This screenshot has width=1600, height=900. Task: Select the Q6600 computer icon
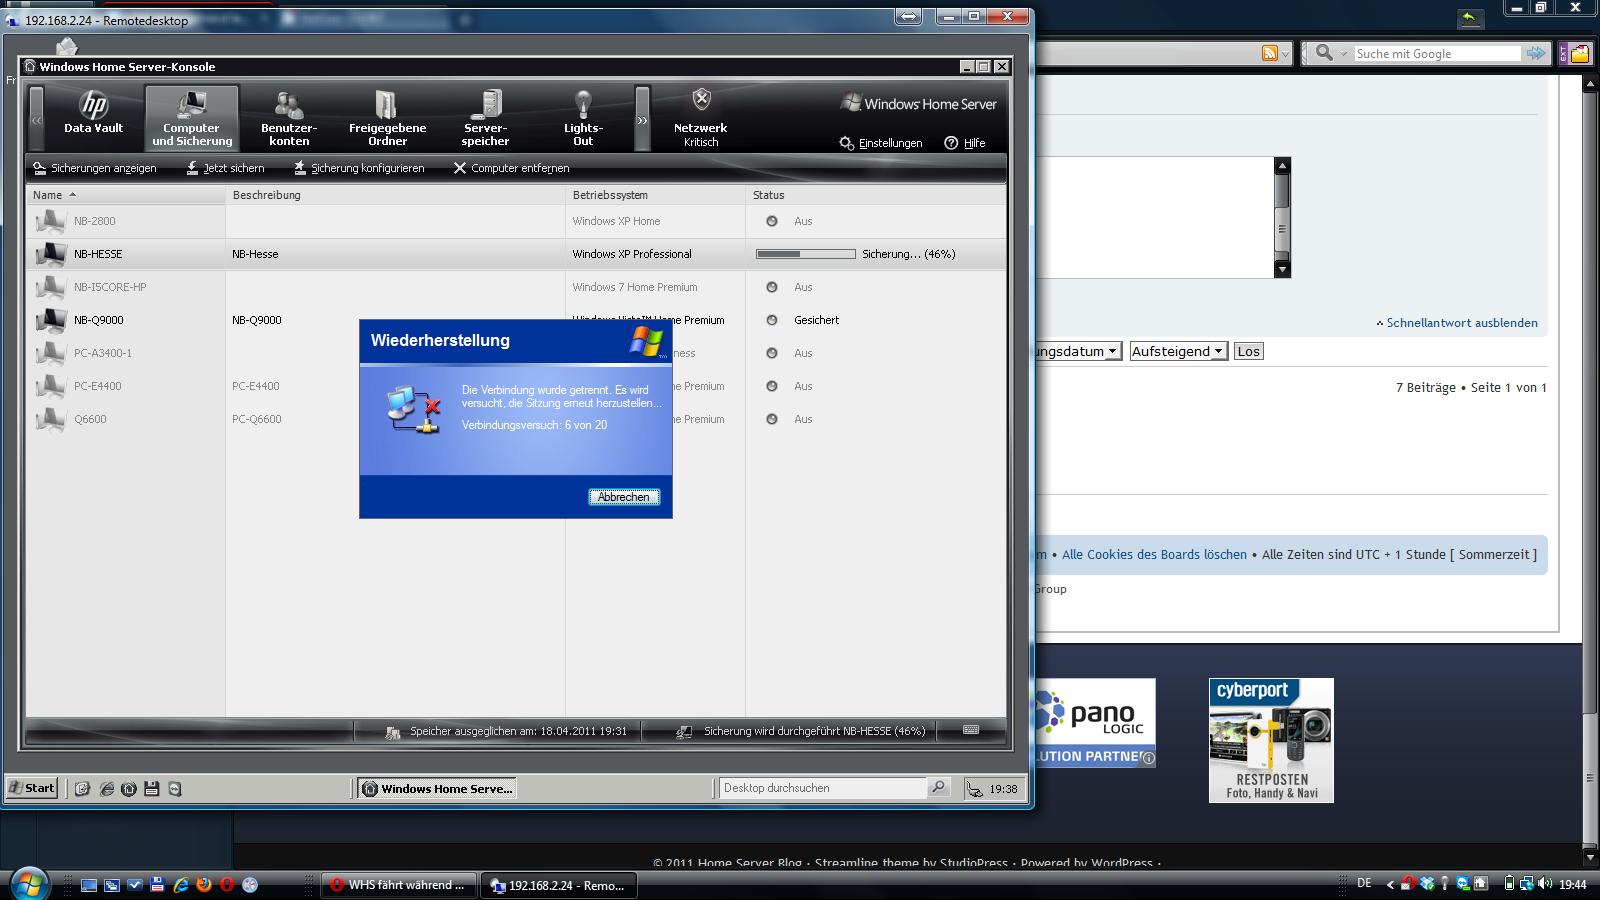(x=50, y=419)
